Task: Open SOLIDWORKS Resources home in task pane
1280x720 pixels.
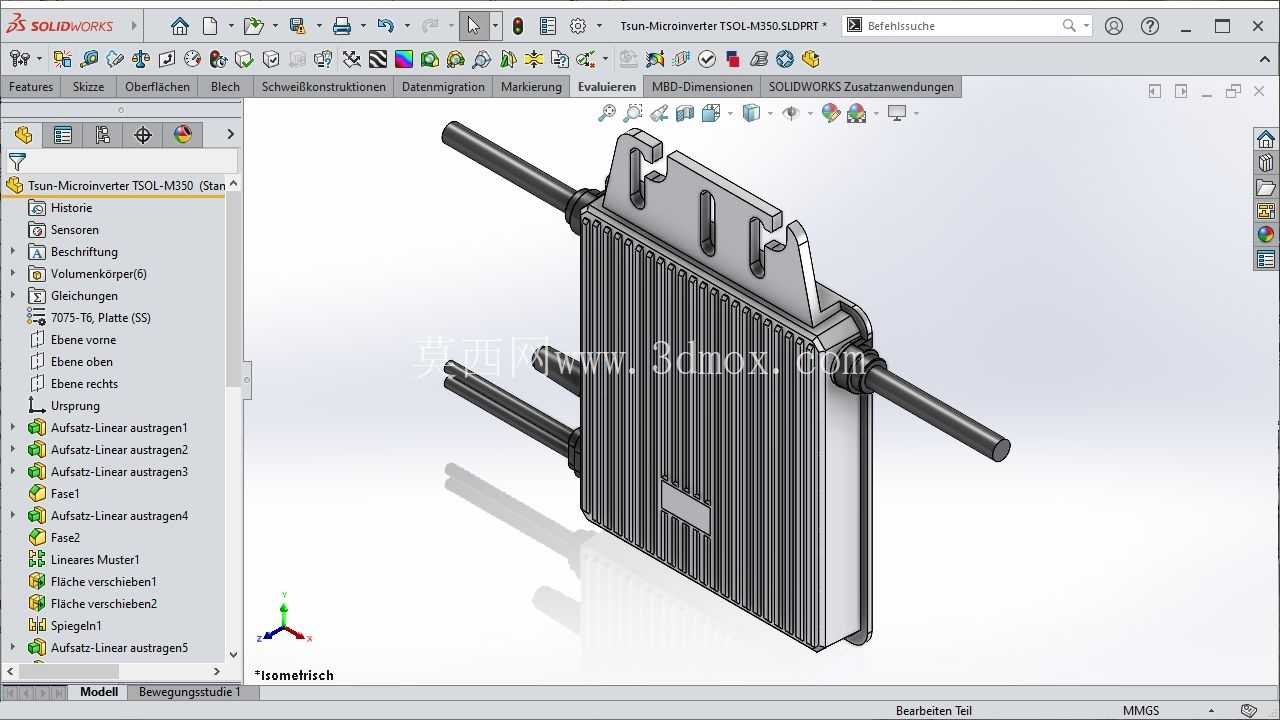Action: point(1266,139)
